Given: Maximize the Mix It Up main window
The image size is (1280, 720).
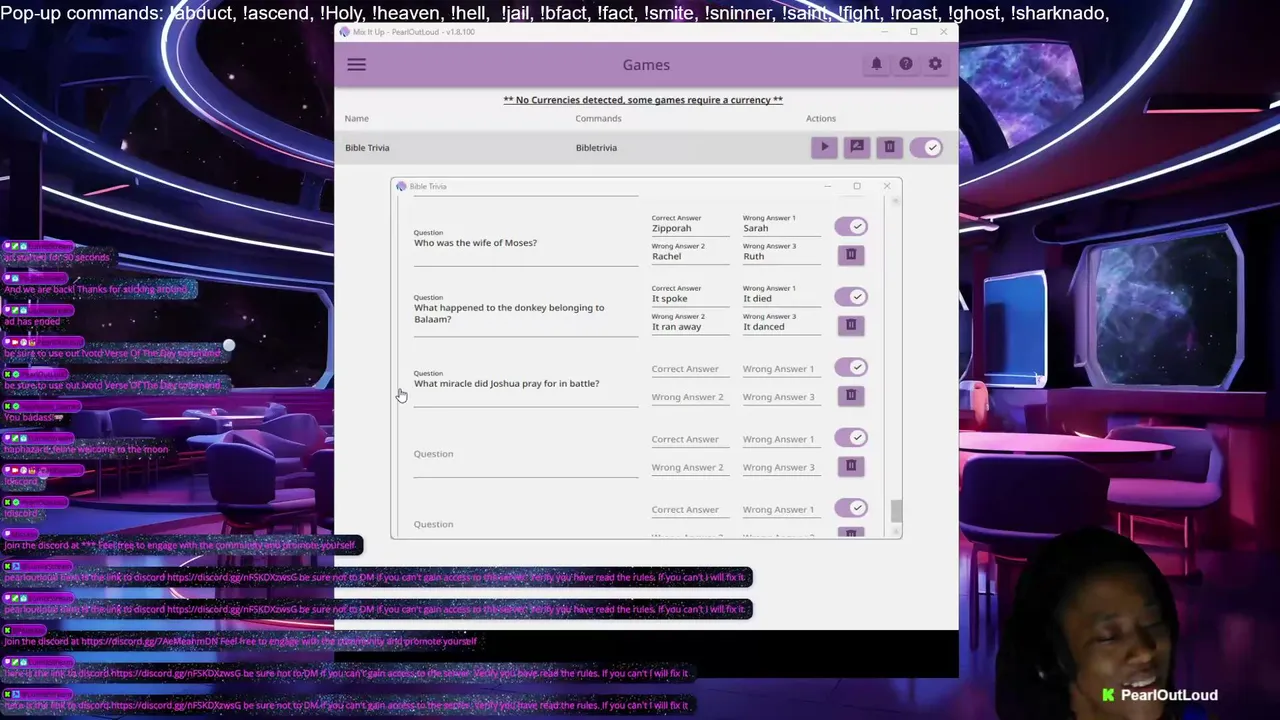Looking at the screenshot, I should [913, 32].
